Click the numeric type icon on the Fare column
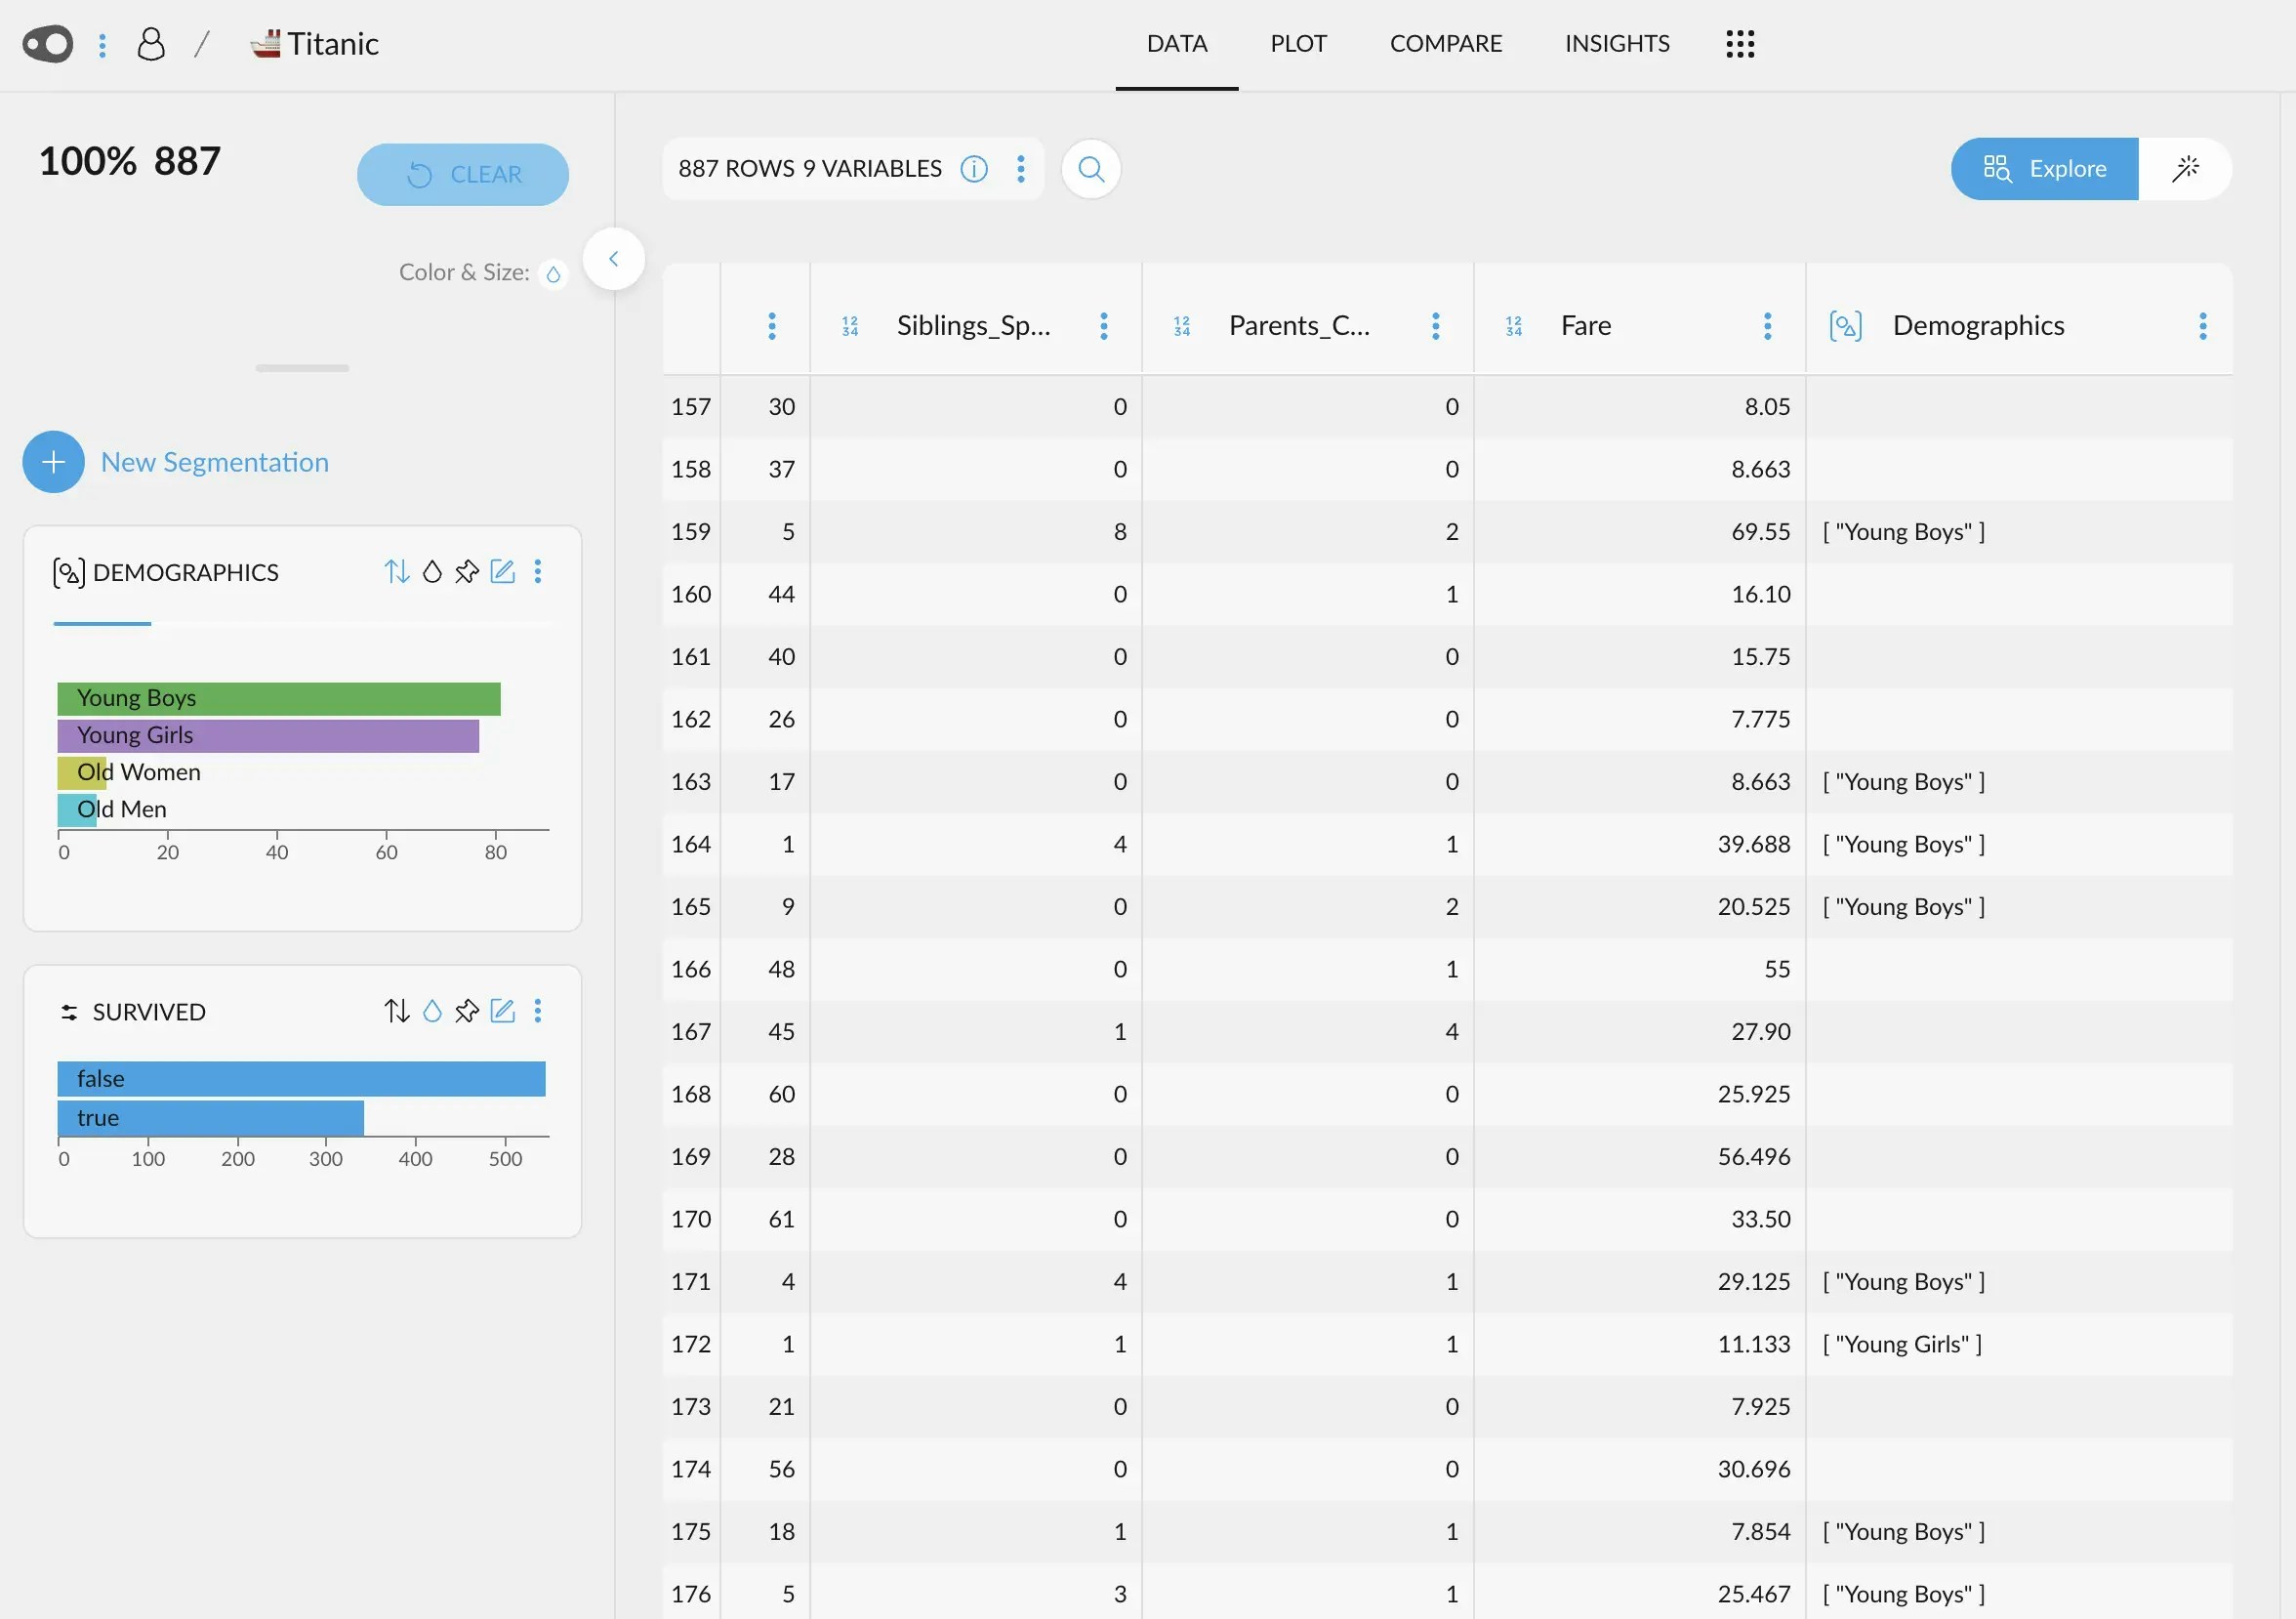 (x=1513, y=324)
